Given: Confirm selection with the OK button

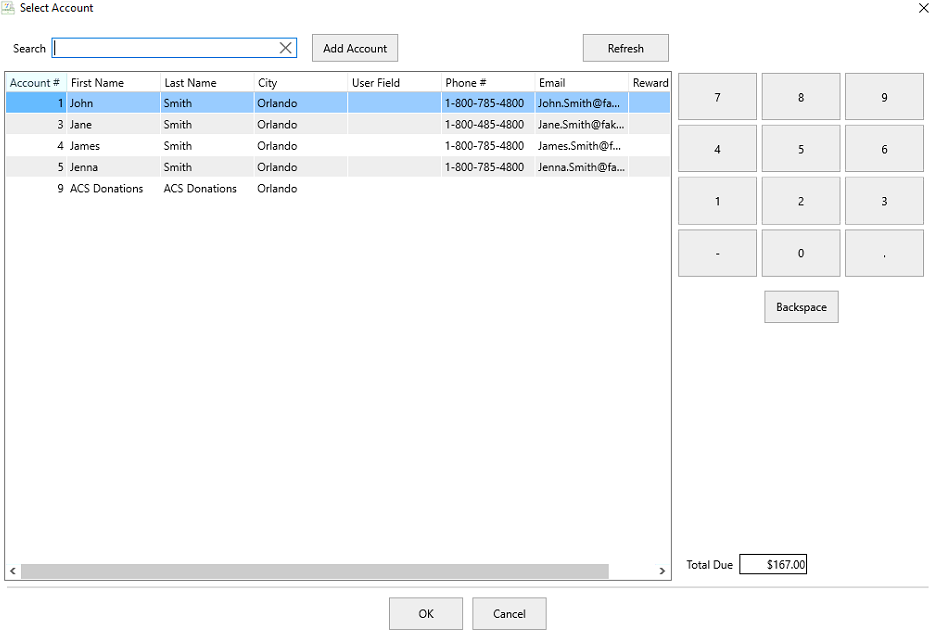Looking at the screenshot, I should 426,614.
